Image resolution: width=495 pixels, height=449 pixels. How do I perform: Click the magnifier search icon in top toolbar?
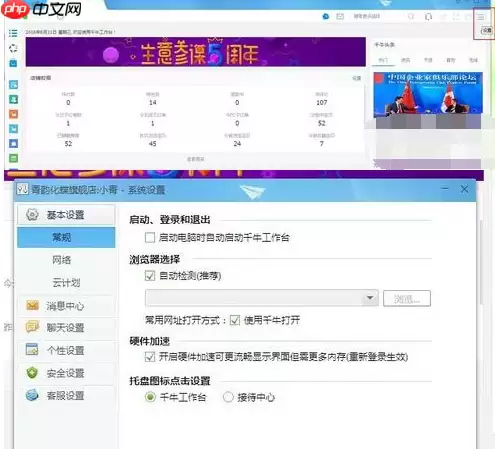411,16
